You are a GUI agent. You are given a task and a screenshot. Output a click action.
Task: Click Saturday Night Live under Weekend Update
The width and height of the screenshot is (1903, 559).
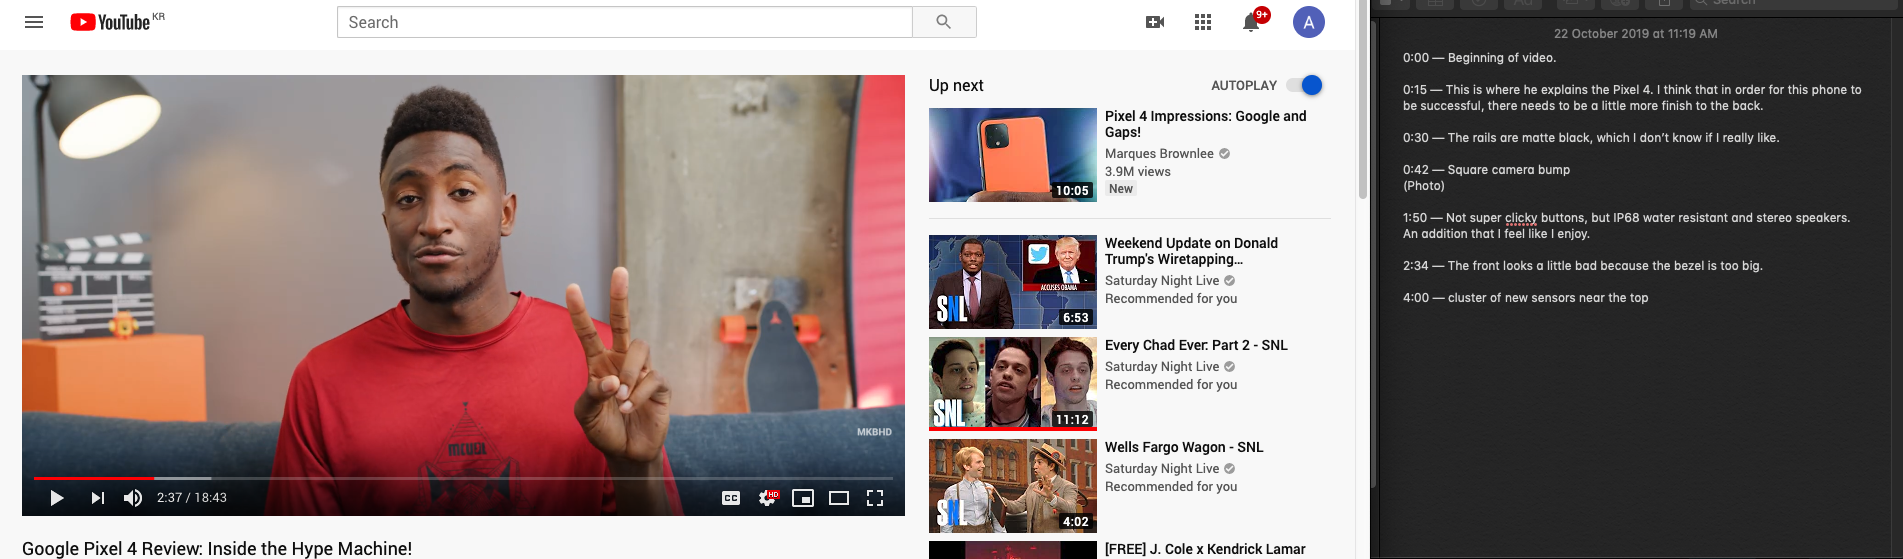coord(1162,281)
